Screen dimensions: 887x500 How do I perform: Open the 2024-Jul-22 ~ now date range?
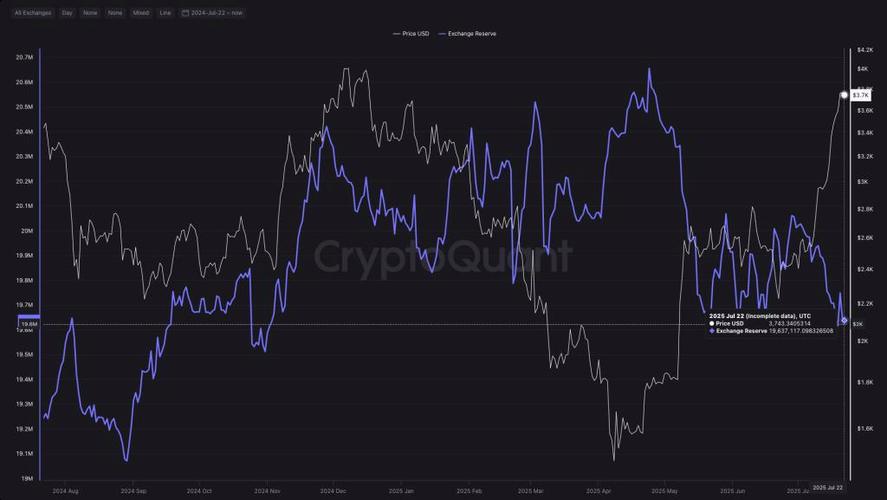tap(217, 13)
